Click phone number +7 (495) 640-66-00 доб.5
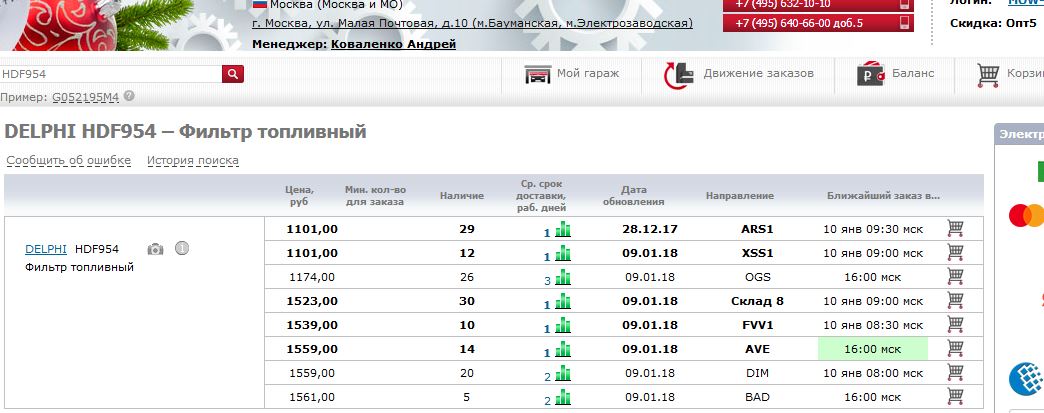This screenshot has width=1044, height=413. 799,23
